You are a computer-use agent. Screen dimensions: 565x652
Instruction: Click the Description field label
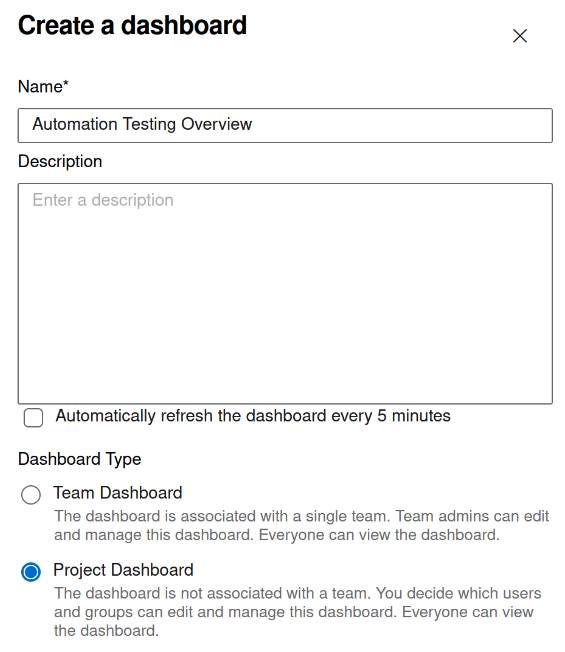60,161
